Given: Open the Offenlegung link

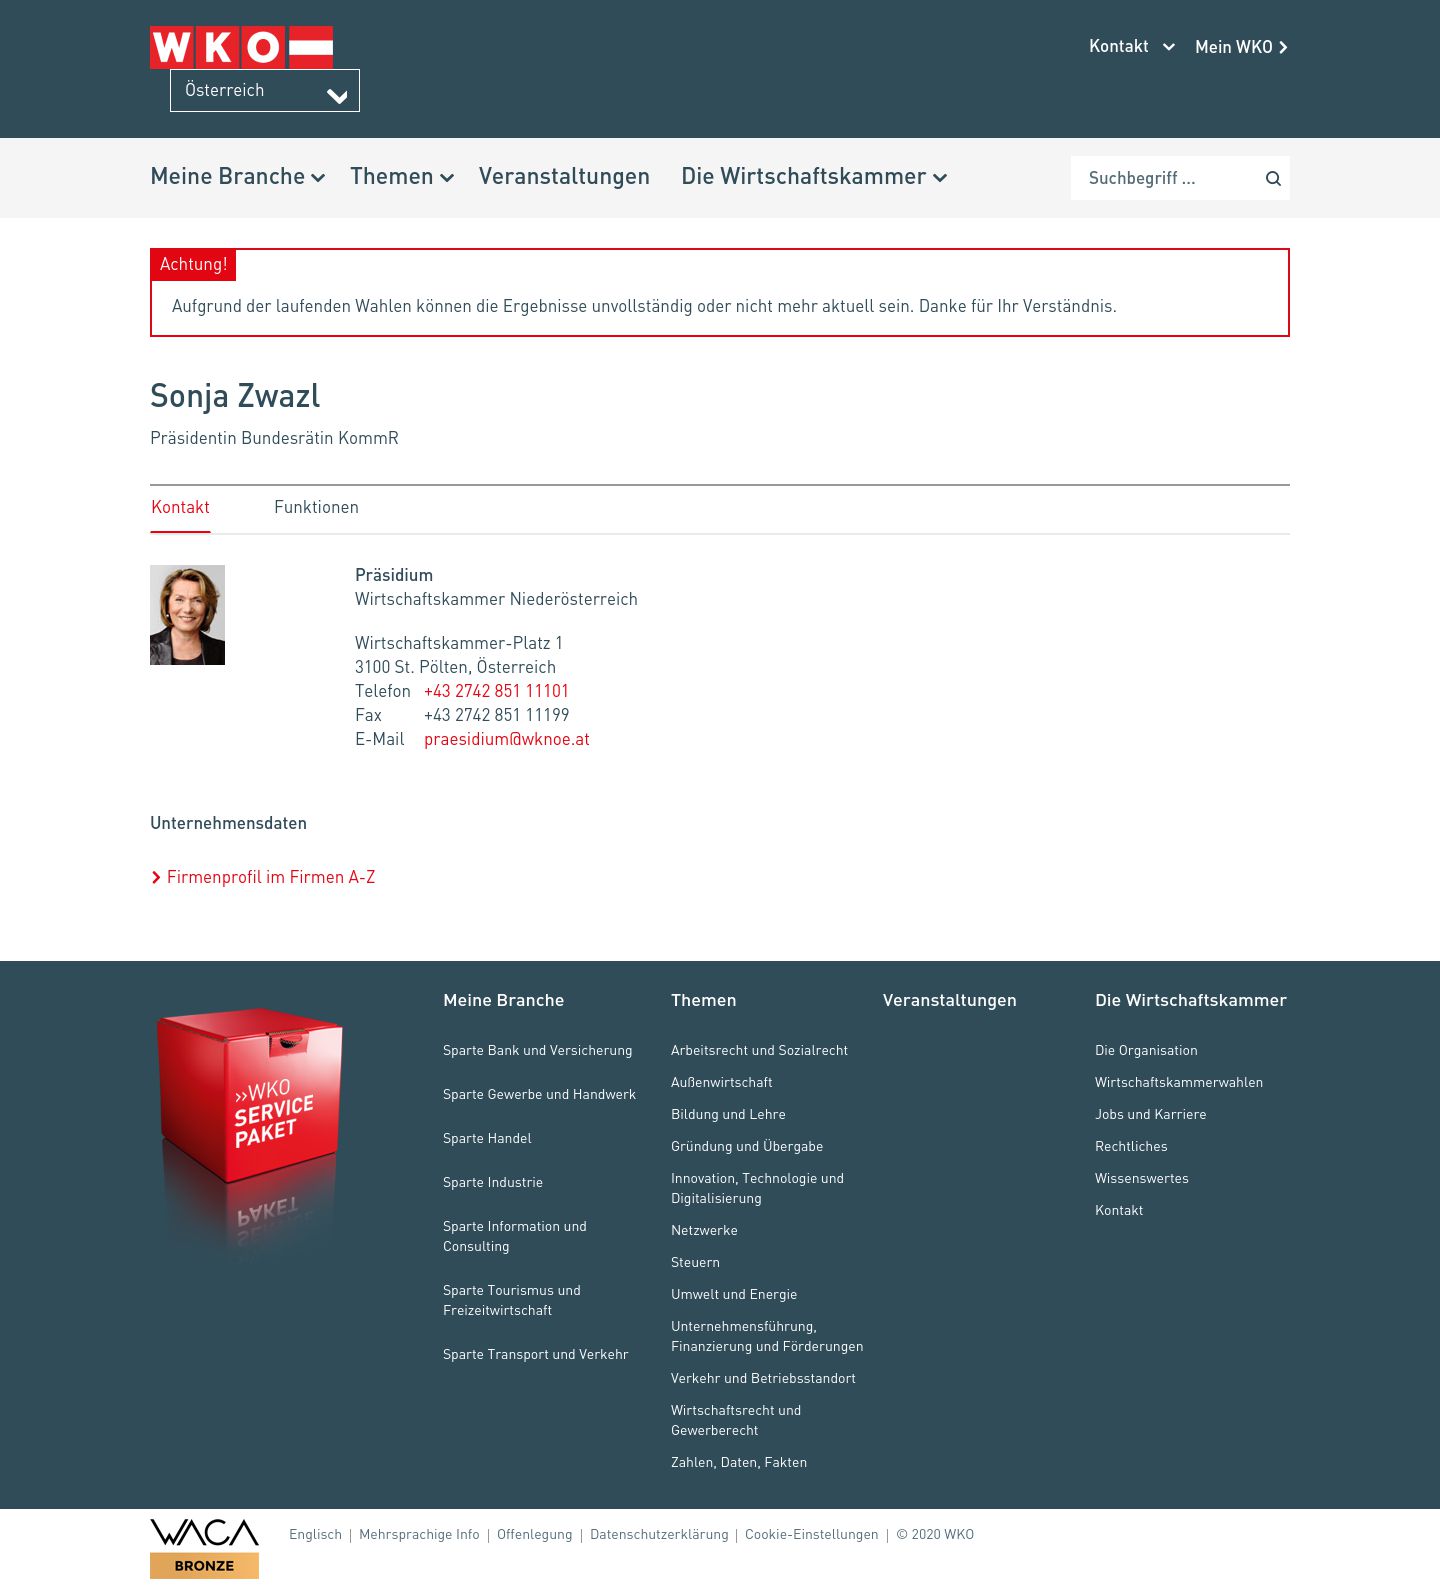Looking at the screenshot, I should point(535,1534).
